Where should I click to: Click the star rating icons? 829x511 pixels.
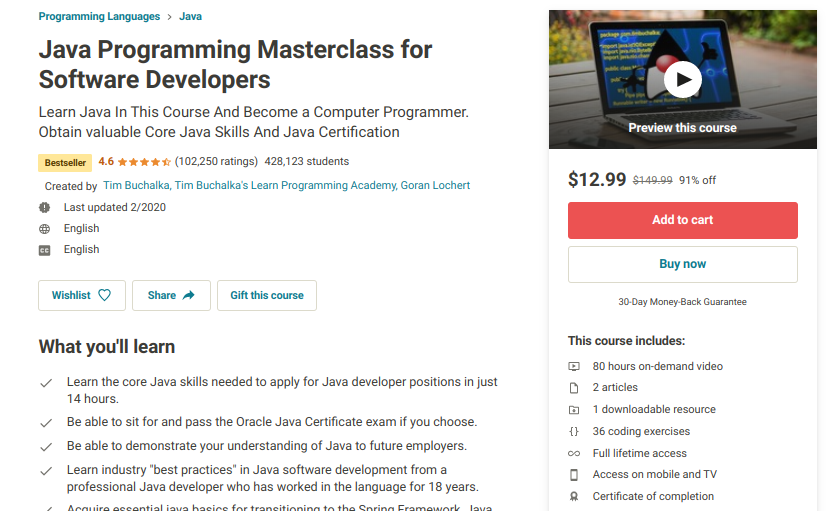[144, 162]
